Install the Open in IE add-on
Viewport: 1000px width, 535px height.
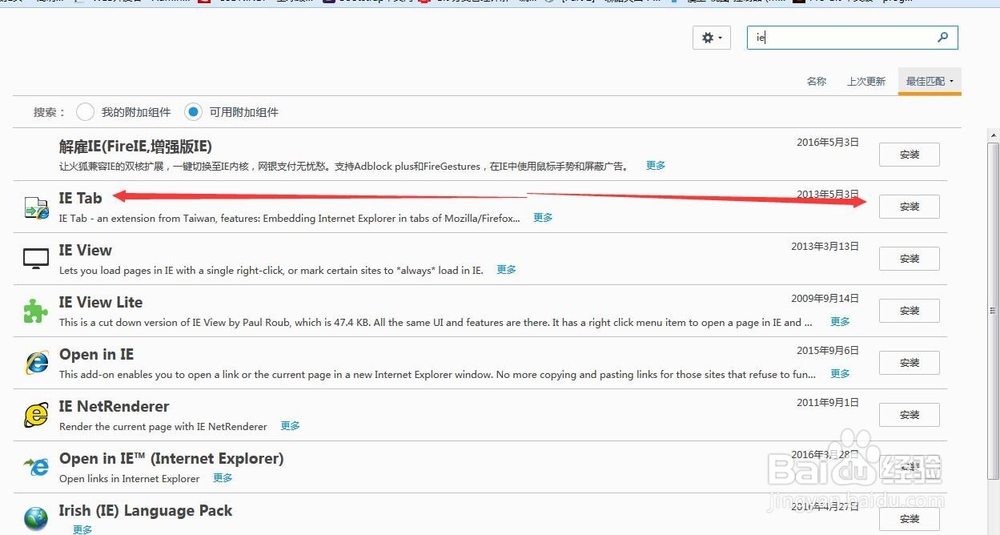pyautogui.click(x=909, y=363)
